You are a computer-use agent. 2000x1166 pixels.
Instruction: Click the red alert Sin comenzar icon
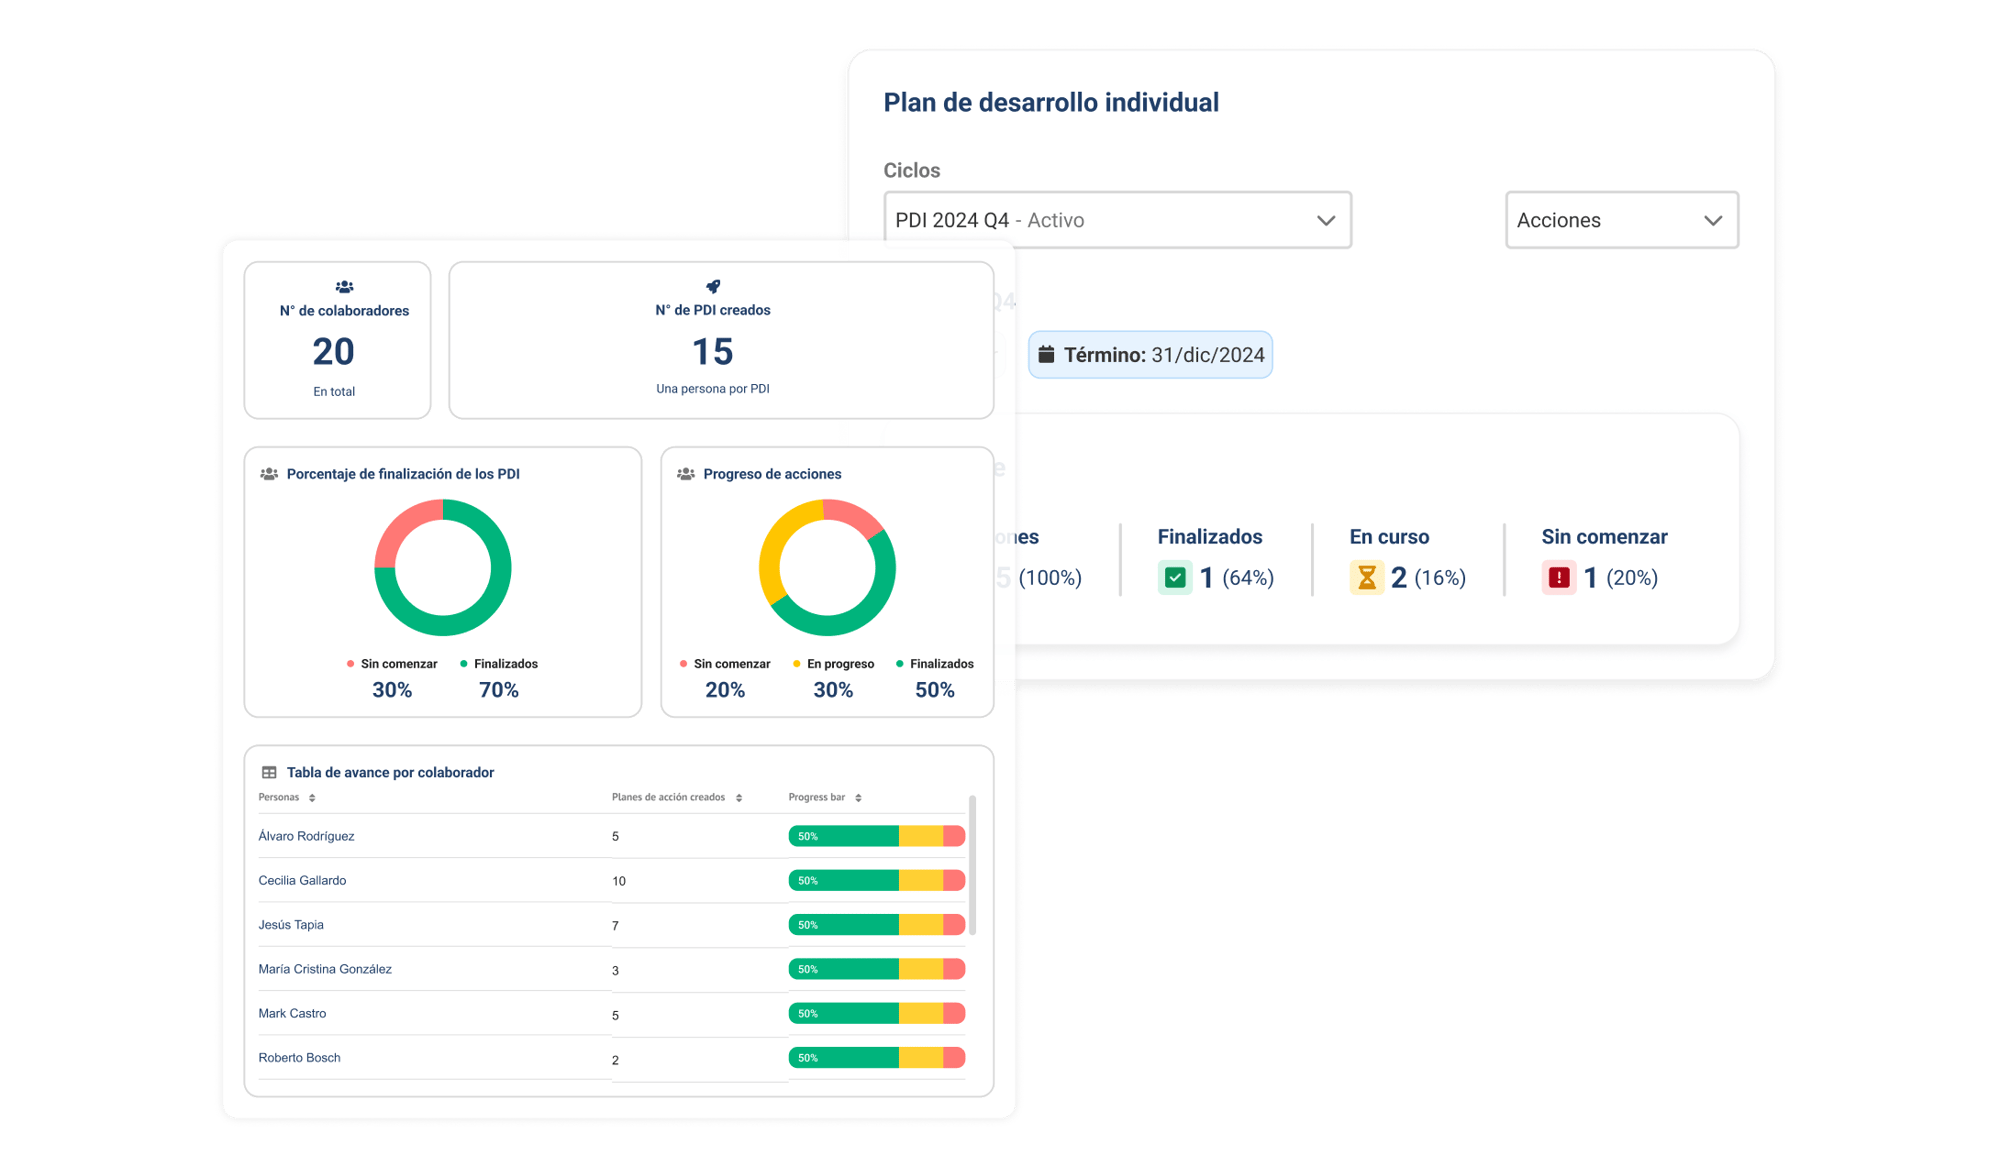click(x=1558, y=577)
